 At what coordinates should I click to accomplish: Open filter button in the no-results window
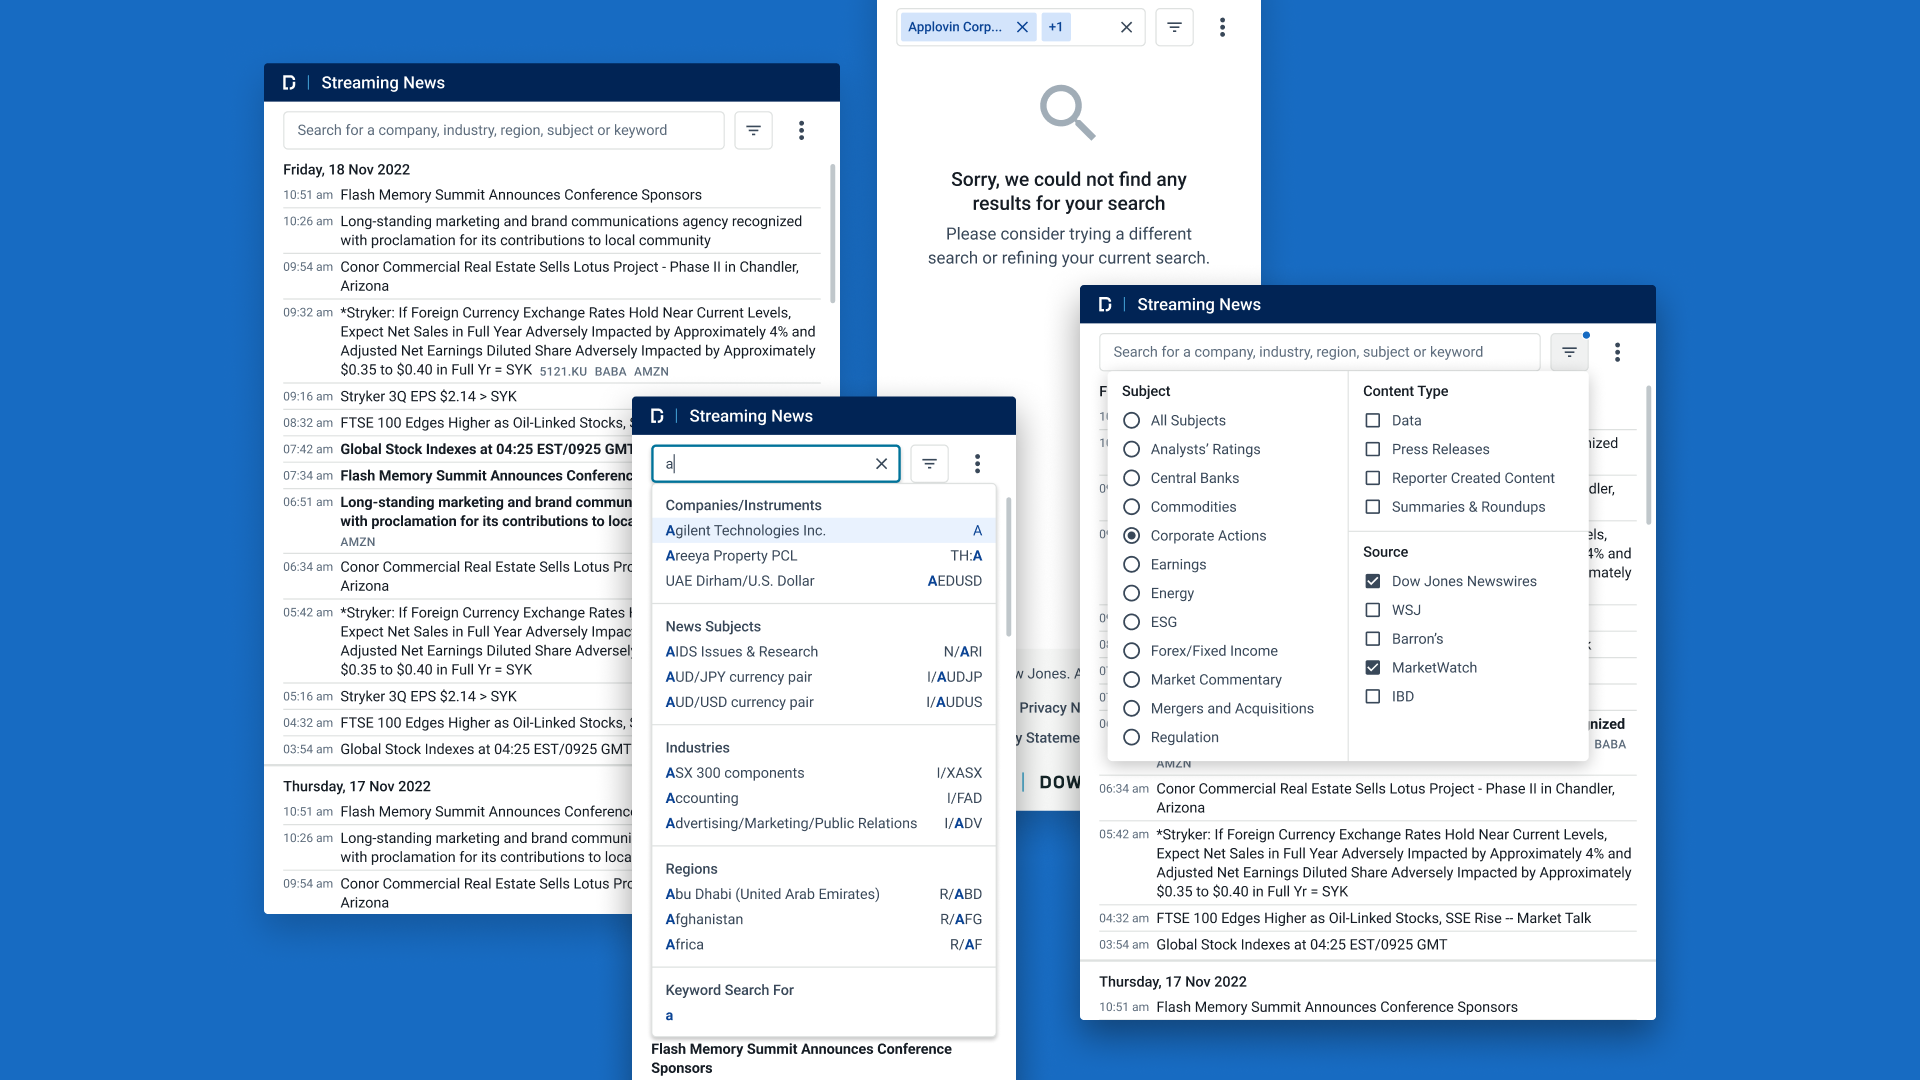pos(1174,27)
